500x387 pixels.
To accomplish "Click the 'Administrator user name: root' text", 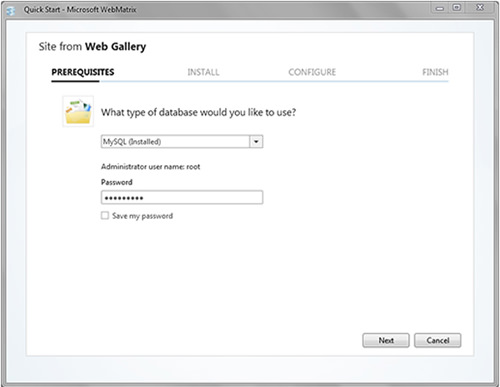I will pos(151,167).
